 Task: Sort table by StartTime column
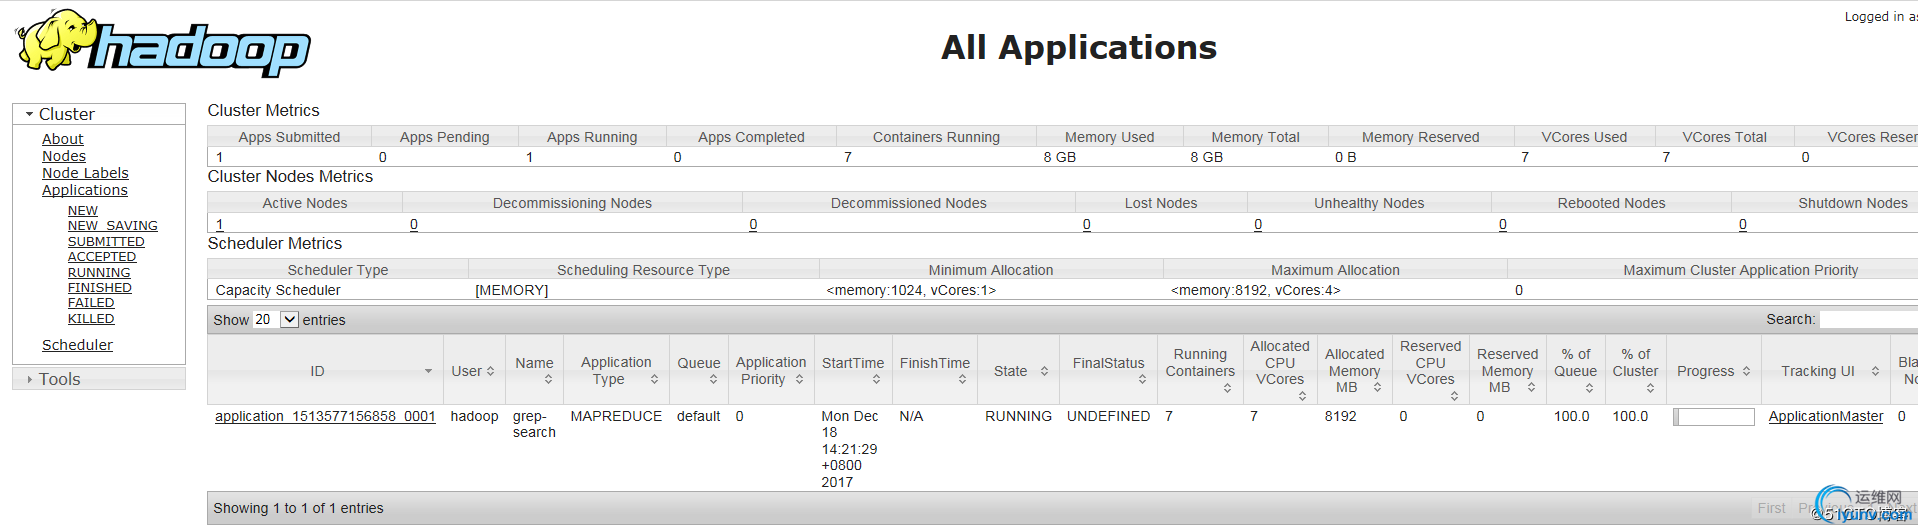(x=853, y=371)
